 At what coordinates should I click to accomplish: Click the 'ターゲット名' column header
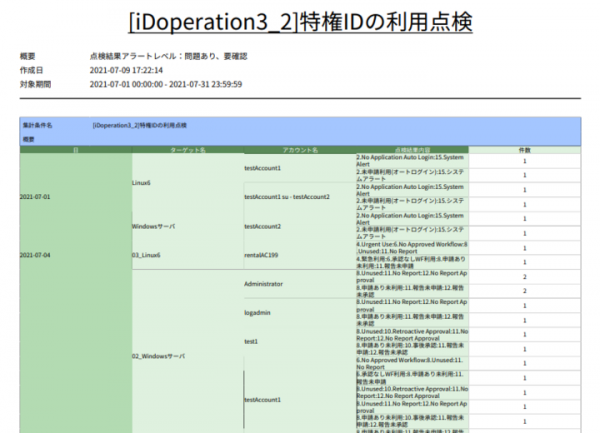click(x=187, y=150)
